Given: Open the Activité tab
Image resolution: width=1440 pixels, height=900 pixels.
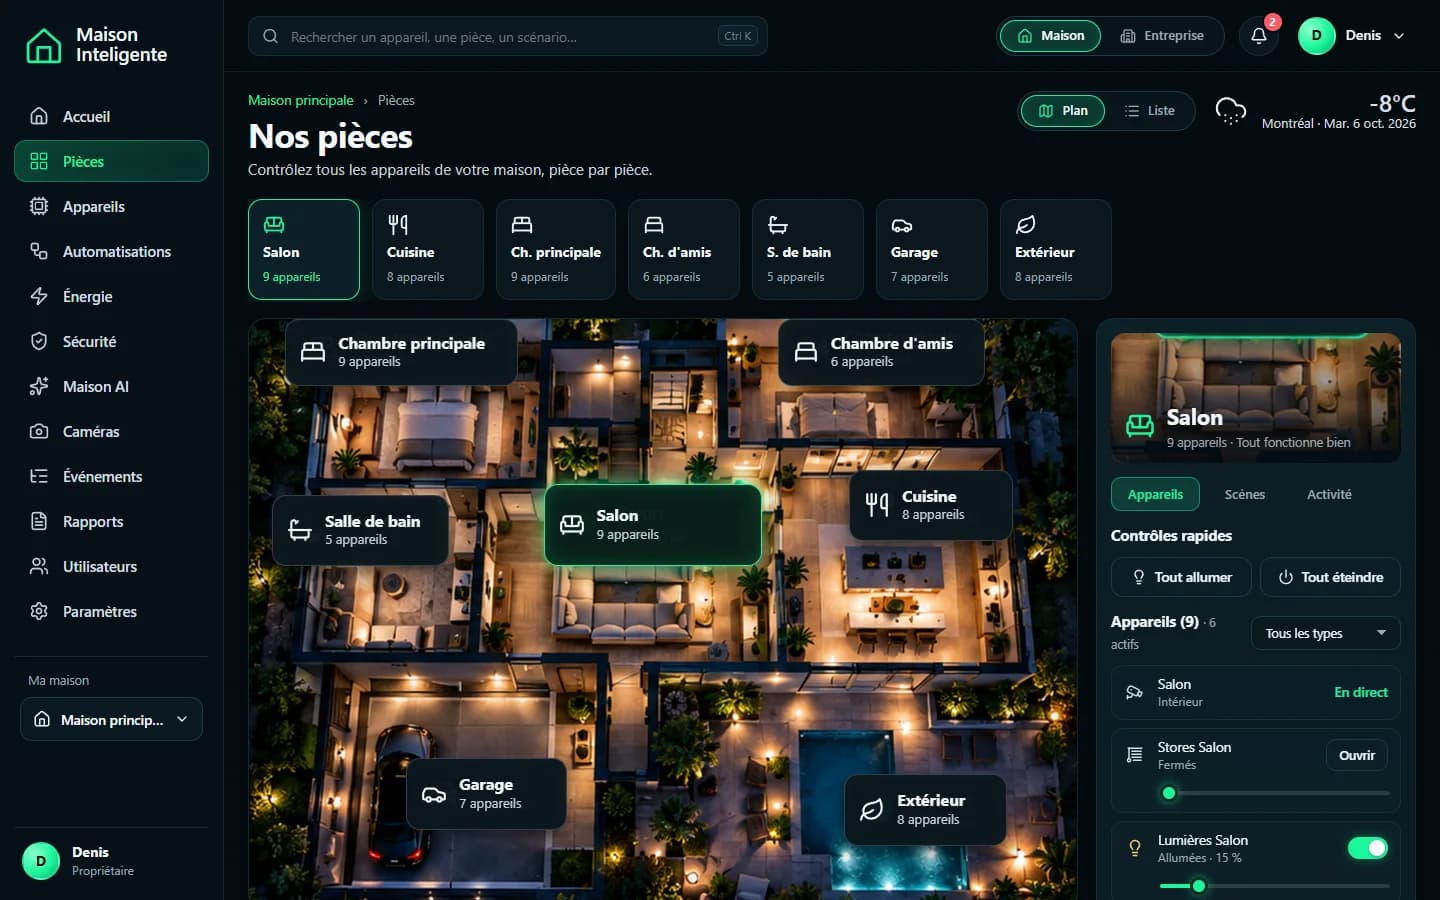Looking at the screenshot, I should pos(1329,494).
